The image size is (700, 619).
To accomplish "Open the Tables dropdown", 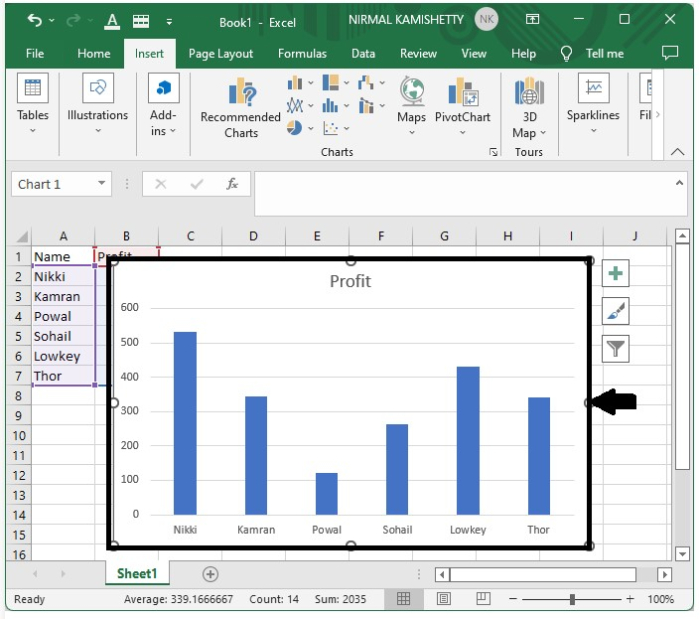I will coord(33,105).
